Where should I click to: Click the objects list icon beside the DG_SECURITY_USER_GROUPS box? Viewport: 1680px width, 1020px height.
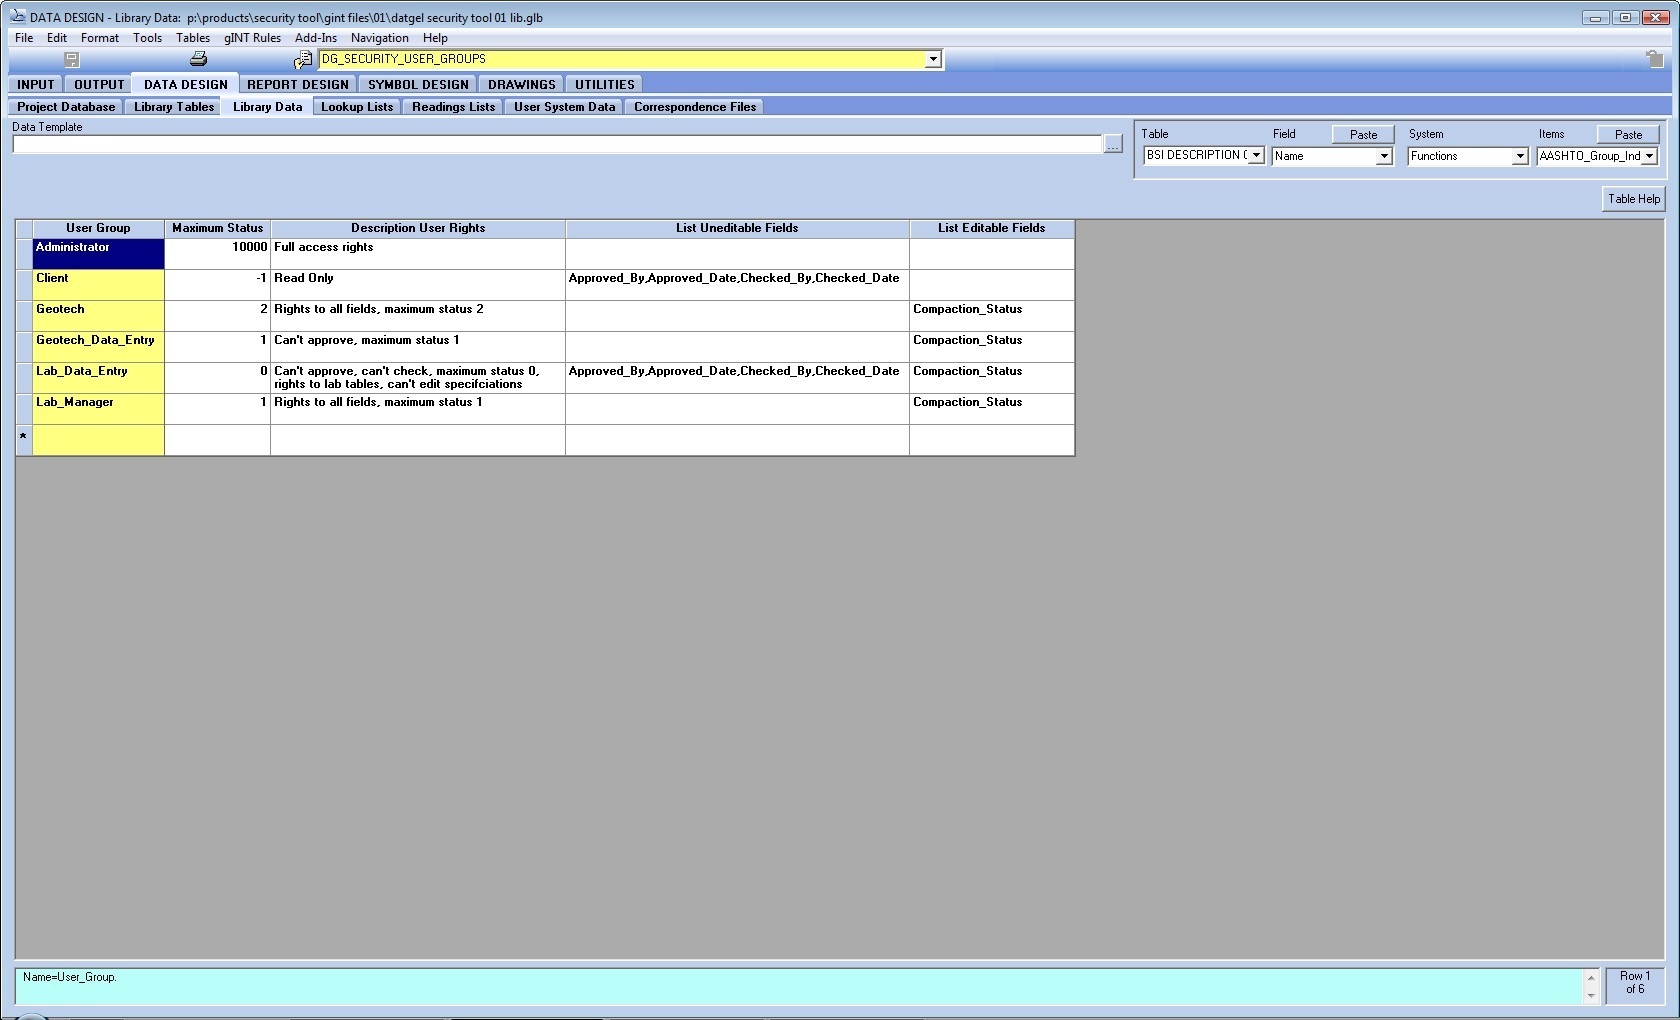tap(303, 60)
